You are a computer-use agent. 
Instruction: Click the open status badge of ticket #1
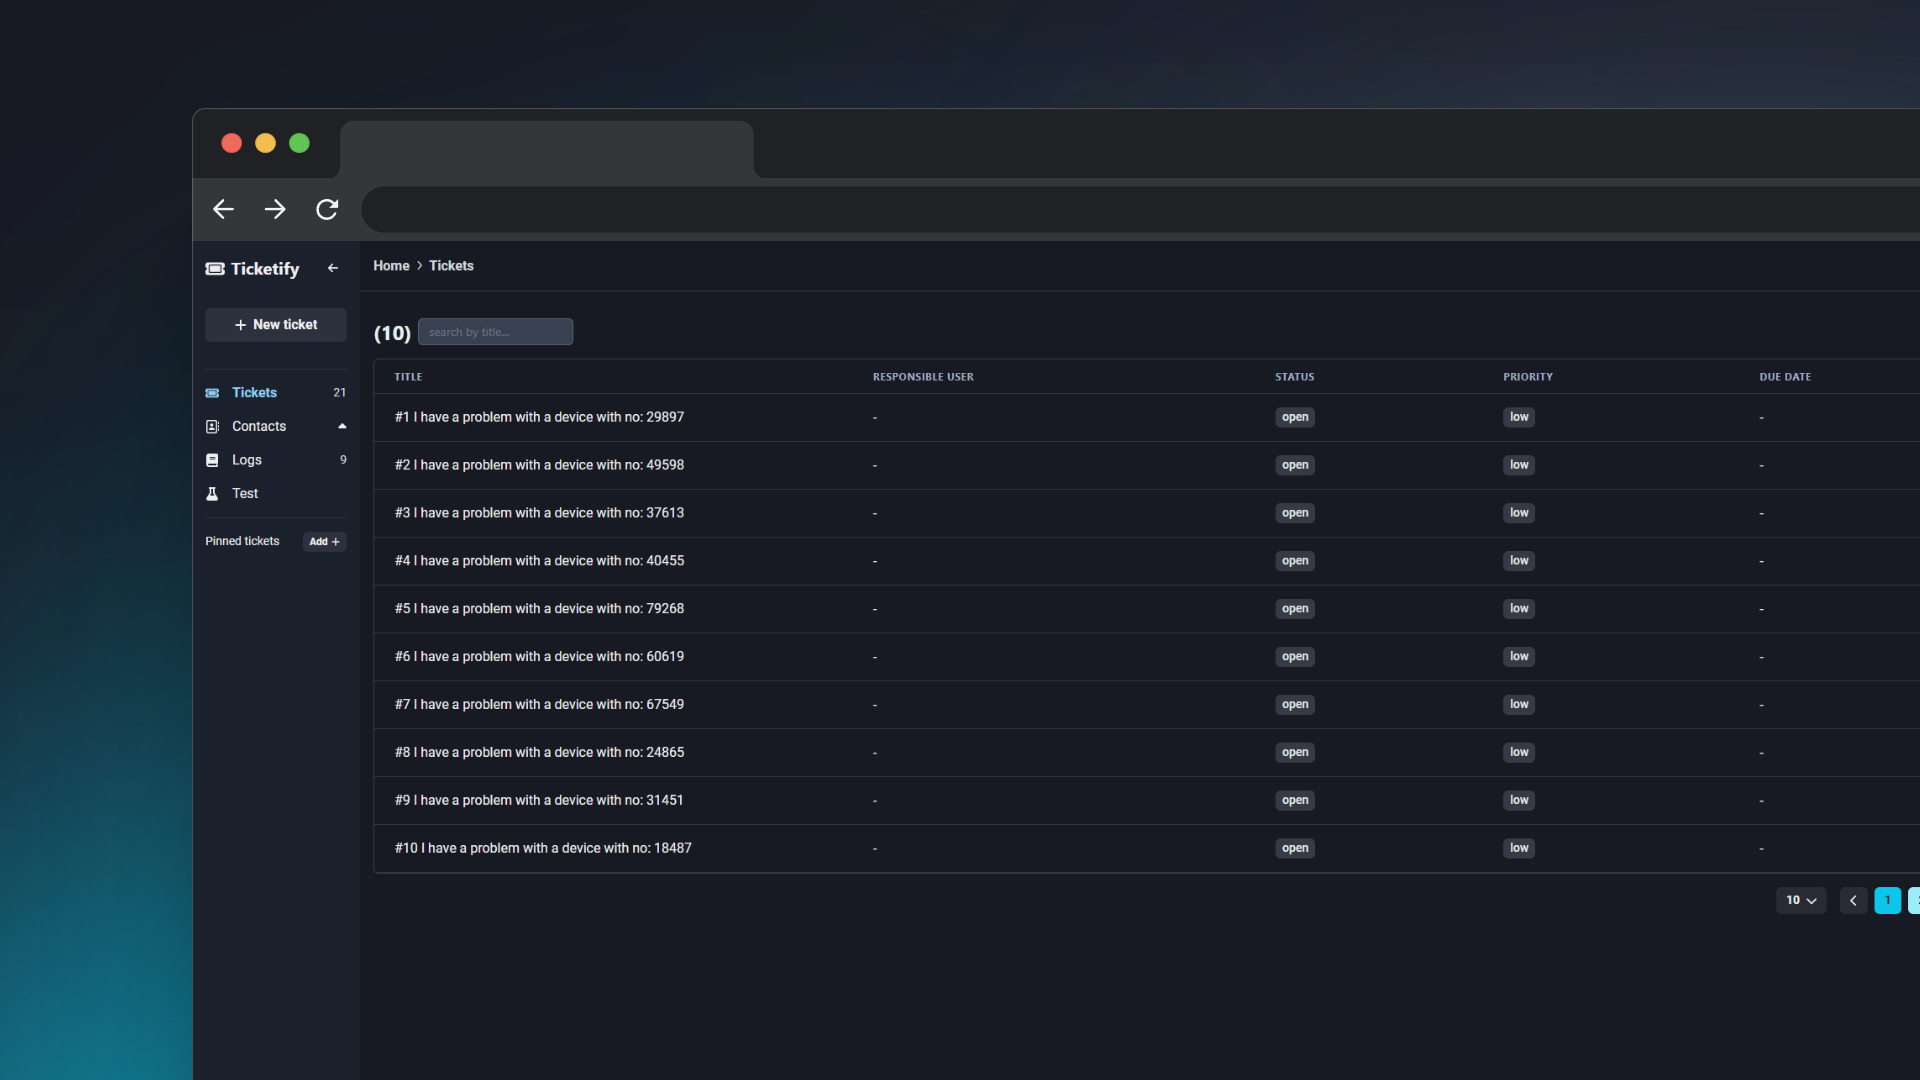(x=1294, y=417)
